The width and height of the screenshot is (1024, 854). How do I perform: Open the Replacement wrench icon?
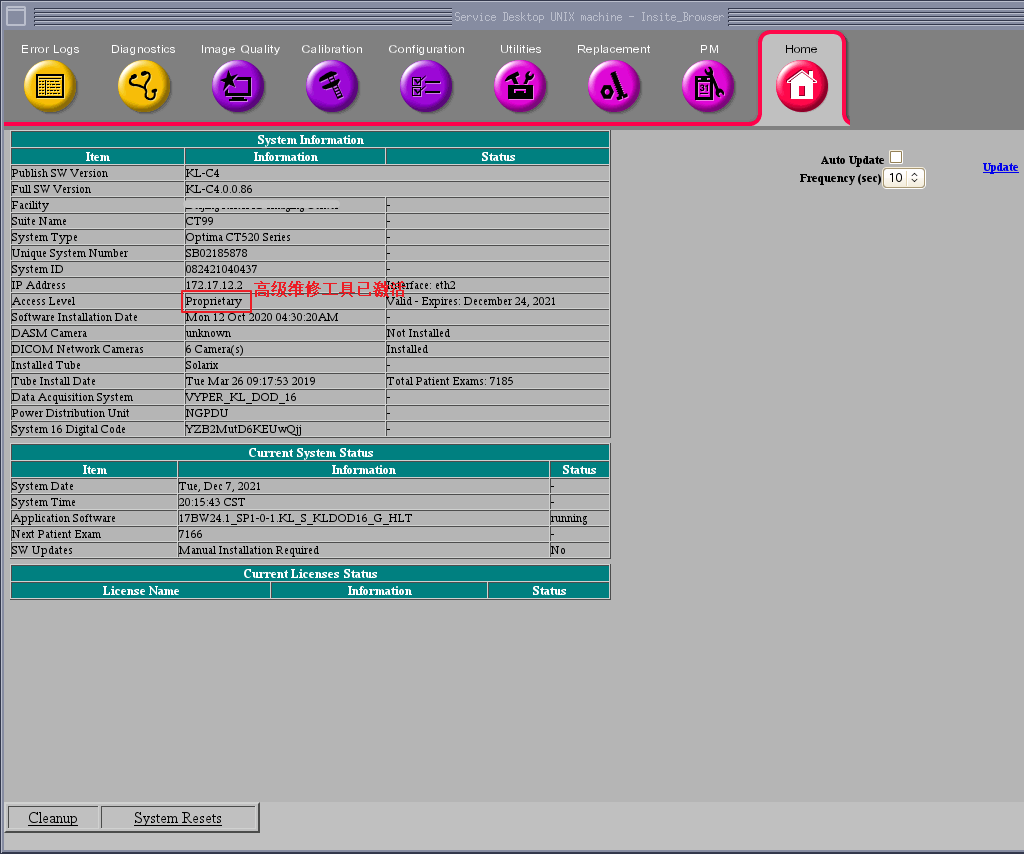pos(614,87)
